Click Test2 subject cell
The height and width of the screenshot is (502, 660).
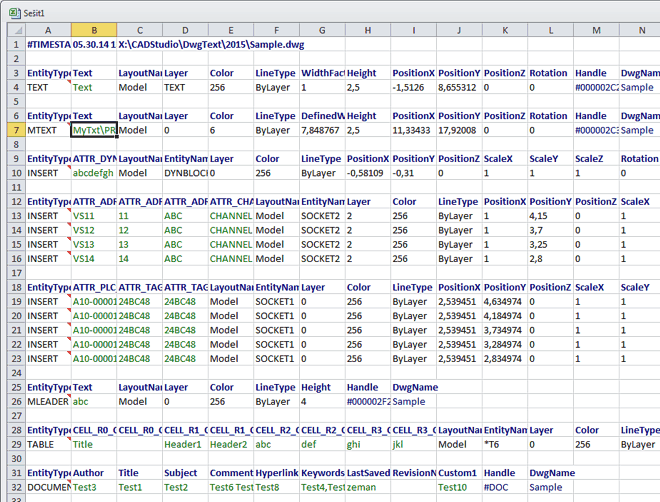185,487
